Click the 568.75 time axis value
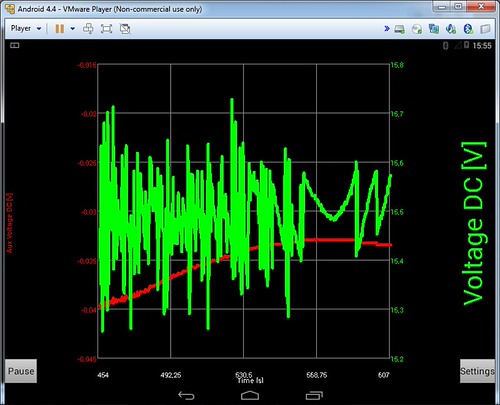The image size is (500, 405). tap(317, 375)
